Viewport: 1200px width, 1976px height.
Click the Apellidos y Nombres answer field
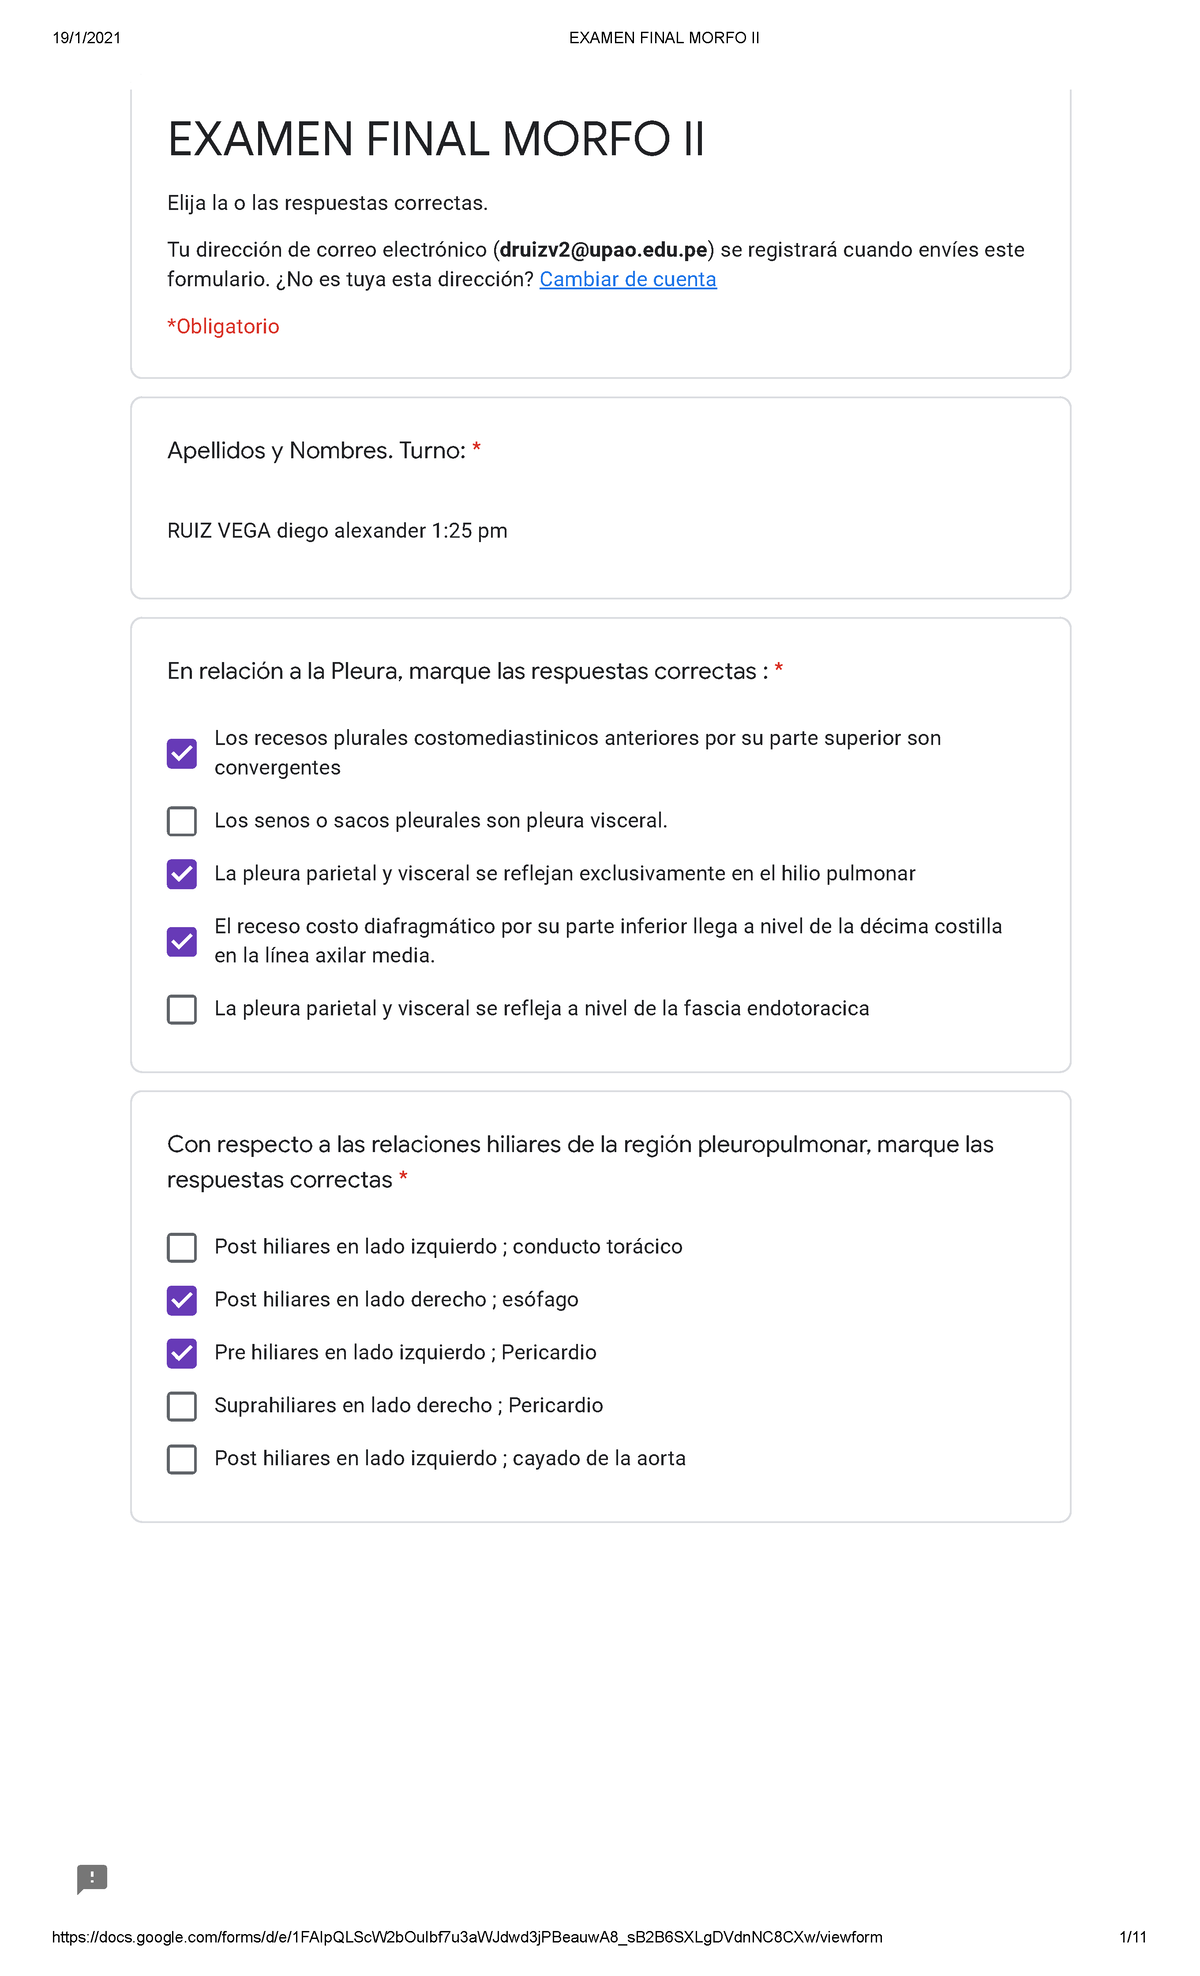[x=337, y=531]
